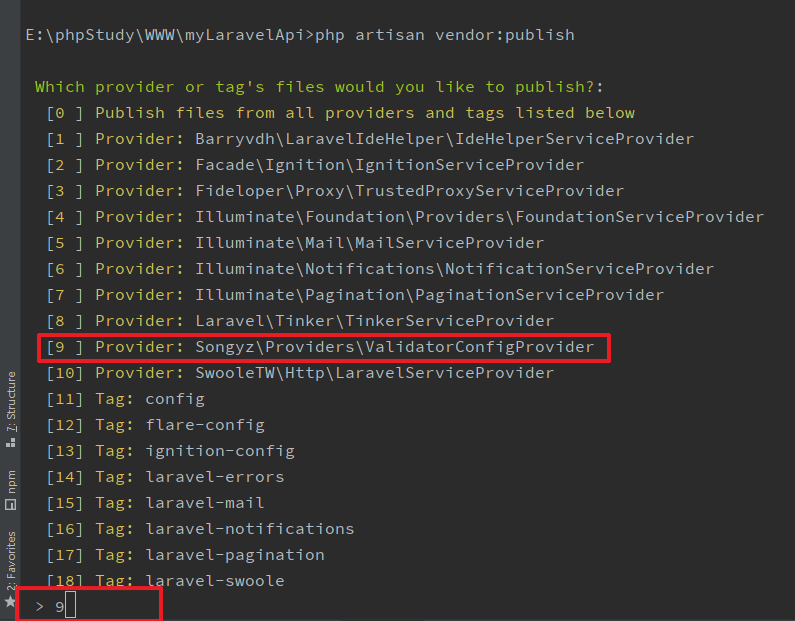Click the Favorites star icon

click(11, 602)
